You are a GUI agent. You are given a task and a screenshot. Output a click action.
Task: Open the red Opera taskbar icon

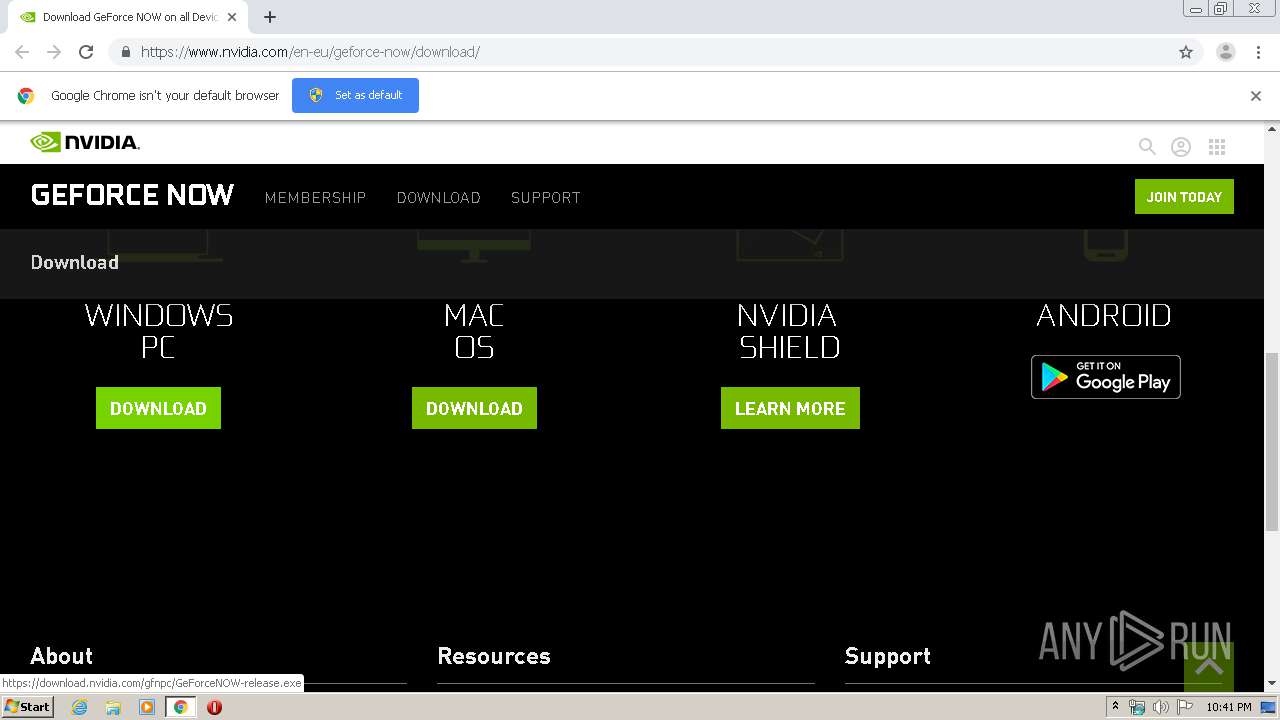214,707
